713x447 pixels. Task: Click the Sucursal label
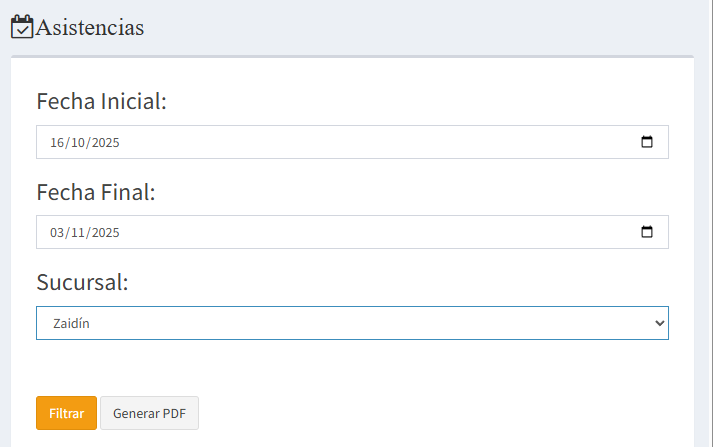point(82,282)
